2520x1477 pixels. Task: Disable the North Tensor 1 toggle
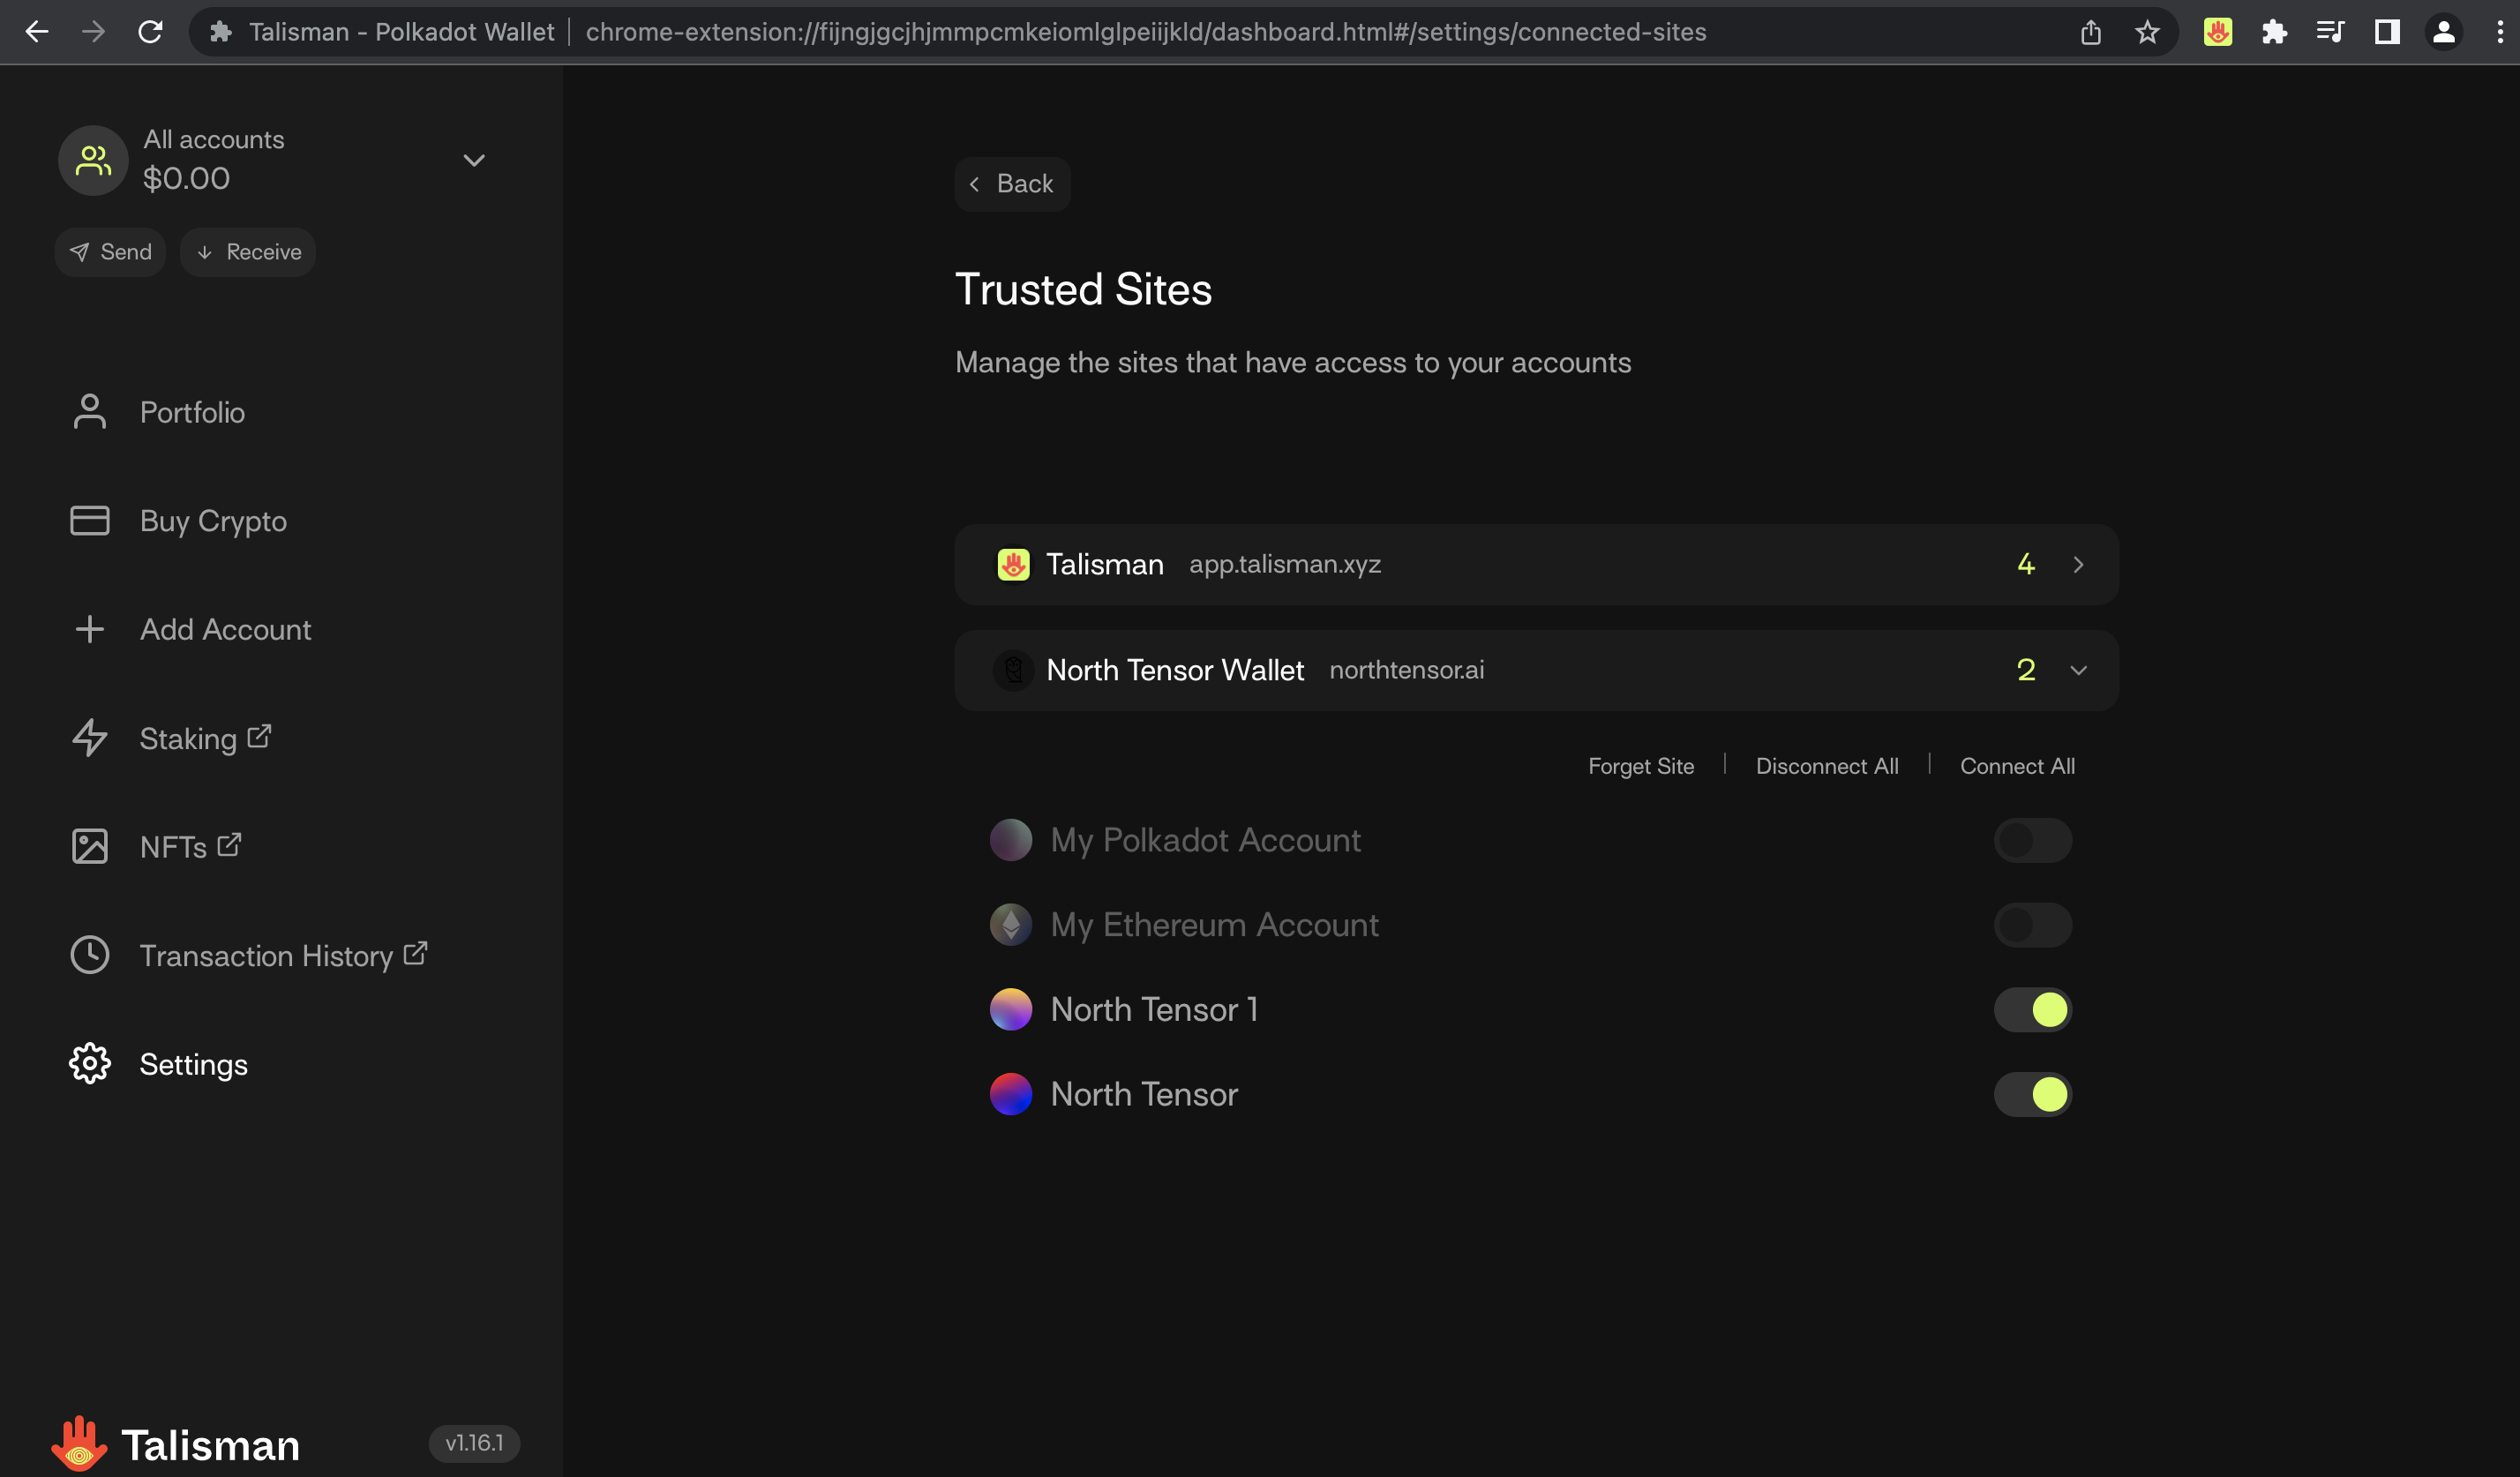(x=2033, y=1010)
